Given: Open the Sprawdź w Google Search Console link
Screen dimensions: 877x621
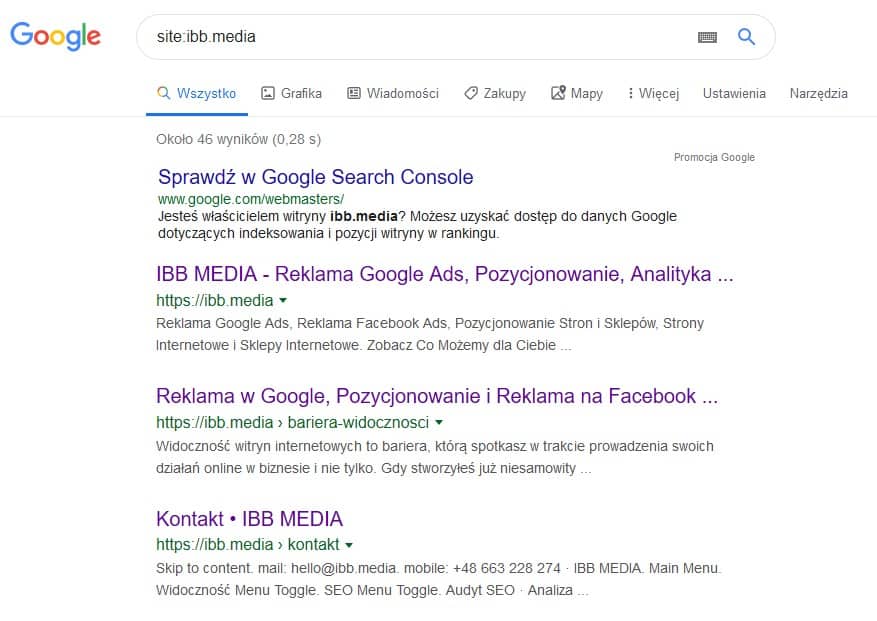Looking at the screenshot, I should tap(314, 177).
